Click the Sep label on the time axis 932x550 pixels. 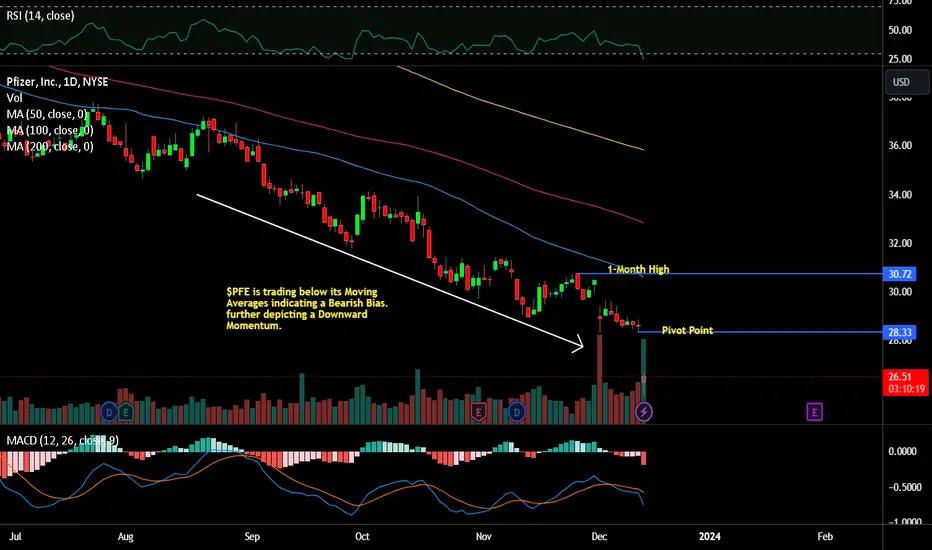pos(252,536)
